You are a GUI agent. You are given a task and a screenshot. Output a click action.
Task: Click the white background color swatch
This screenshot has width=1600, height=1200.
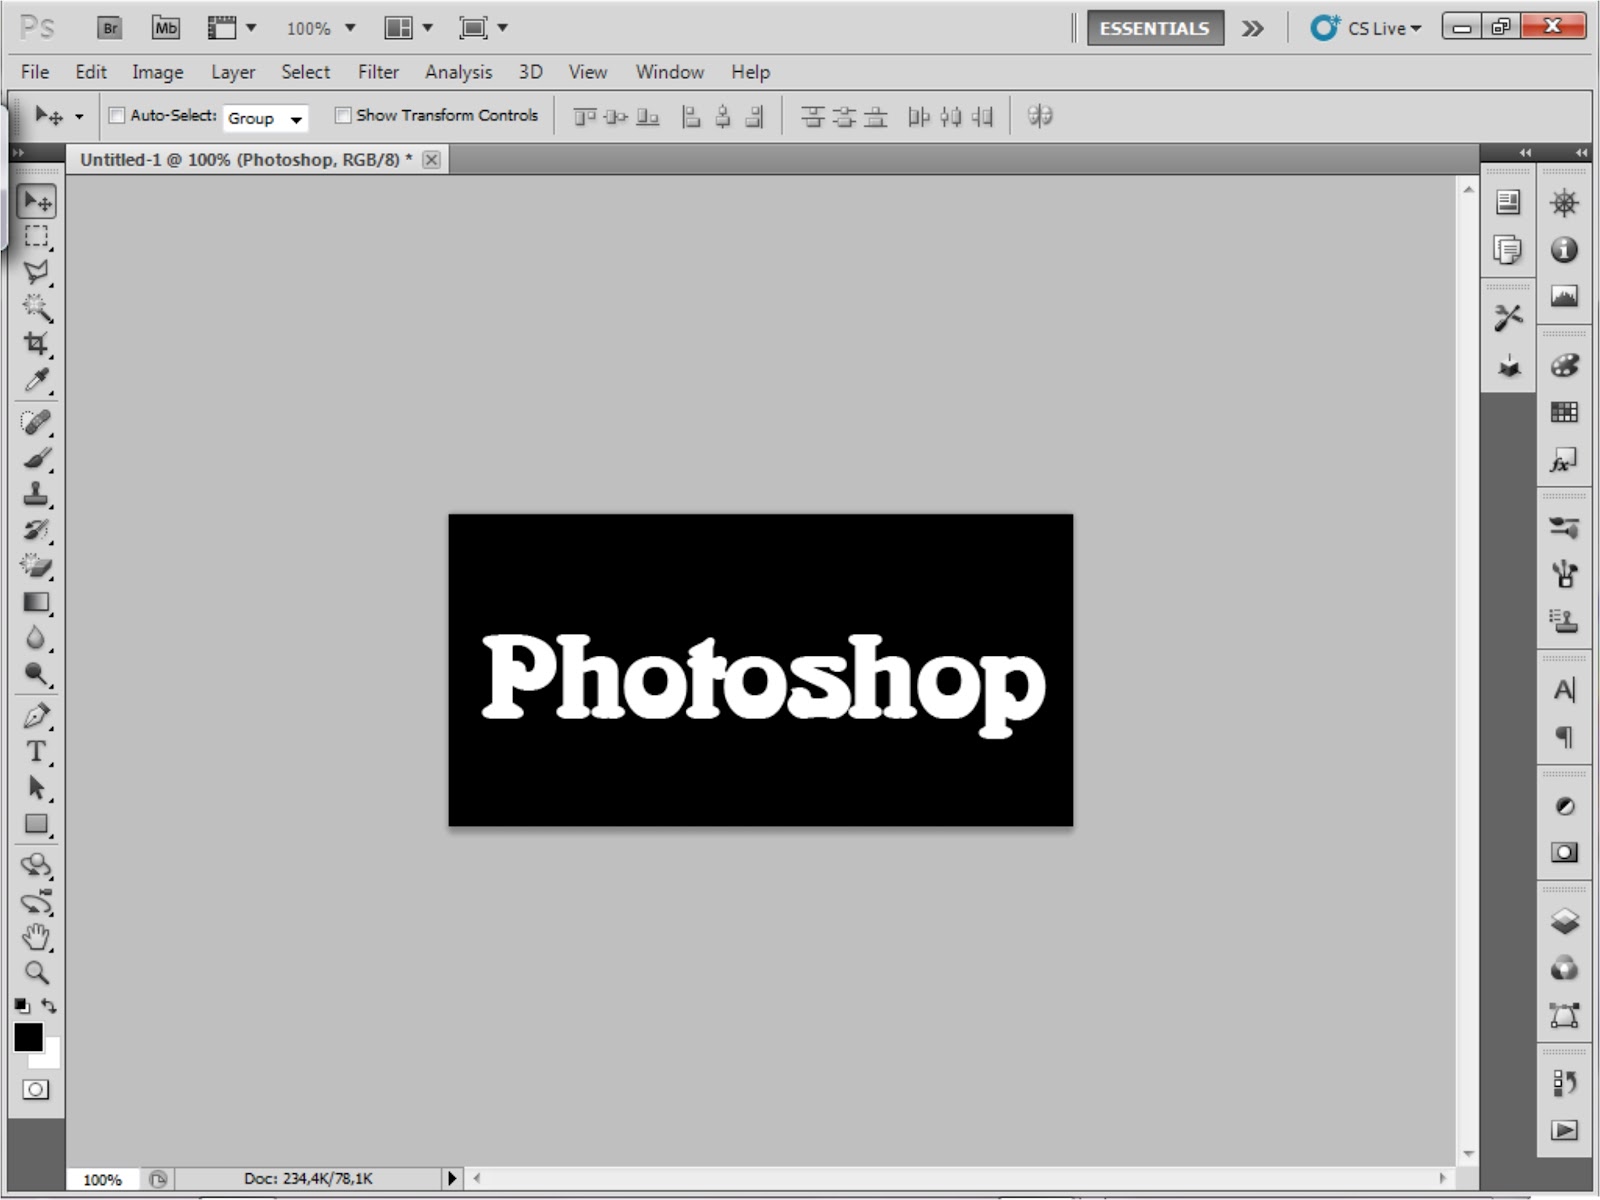coord(50,1058)
